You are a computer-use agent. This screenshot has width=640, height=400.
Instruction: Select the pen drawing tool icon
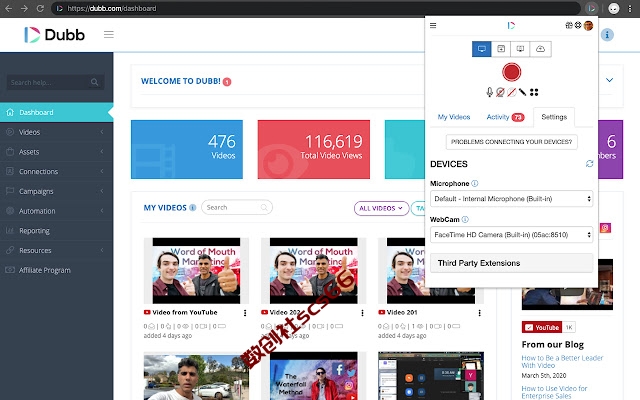point(522,92)
